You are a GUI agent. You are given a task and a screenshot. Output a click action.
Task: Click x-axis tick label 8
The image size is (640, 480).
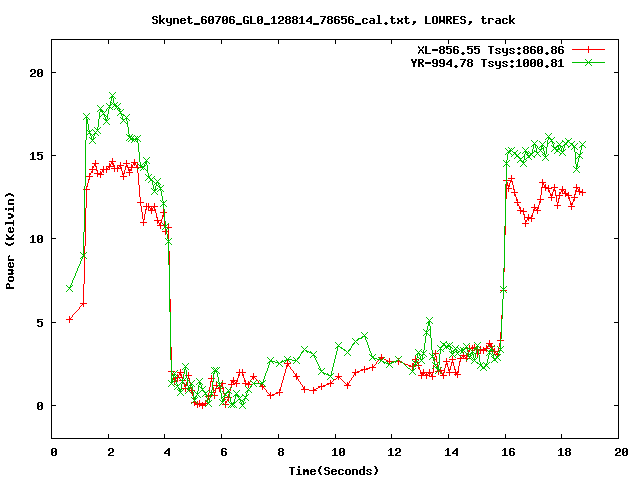(280, 452)
